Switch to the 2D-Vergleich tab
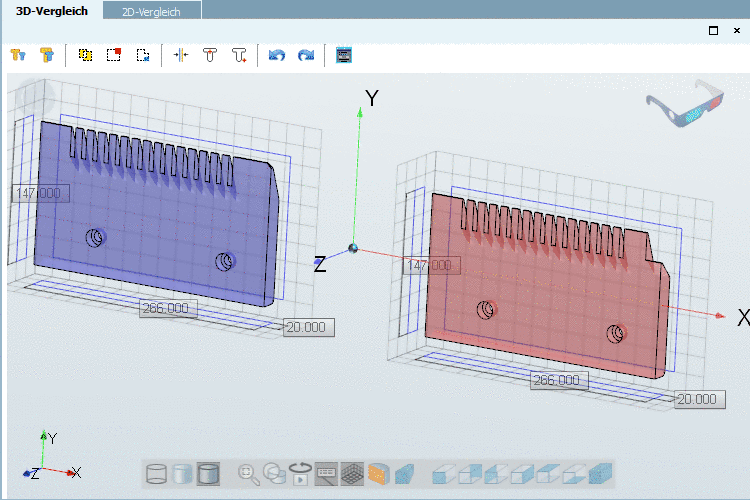 [x=151, y=11]
